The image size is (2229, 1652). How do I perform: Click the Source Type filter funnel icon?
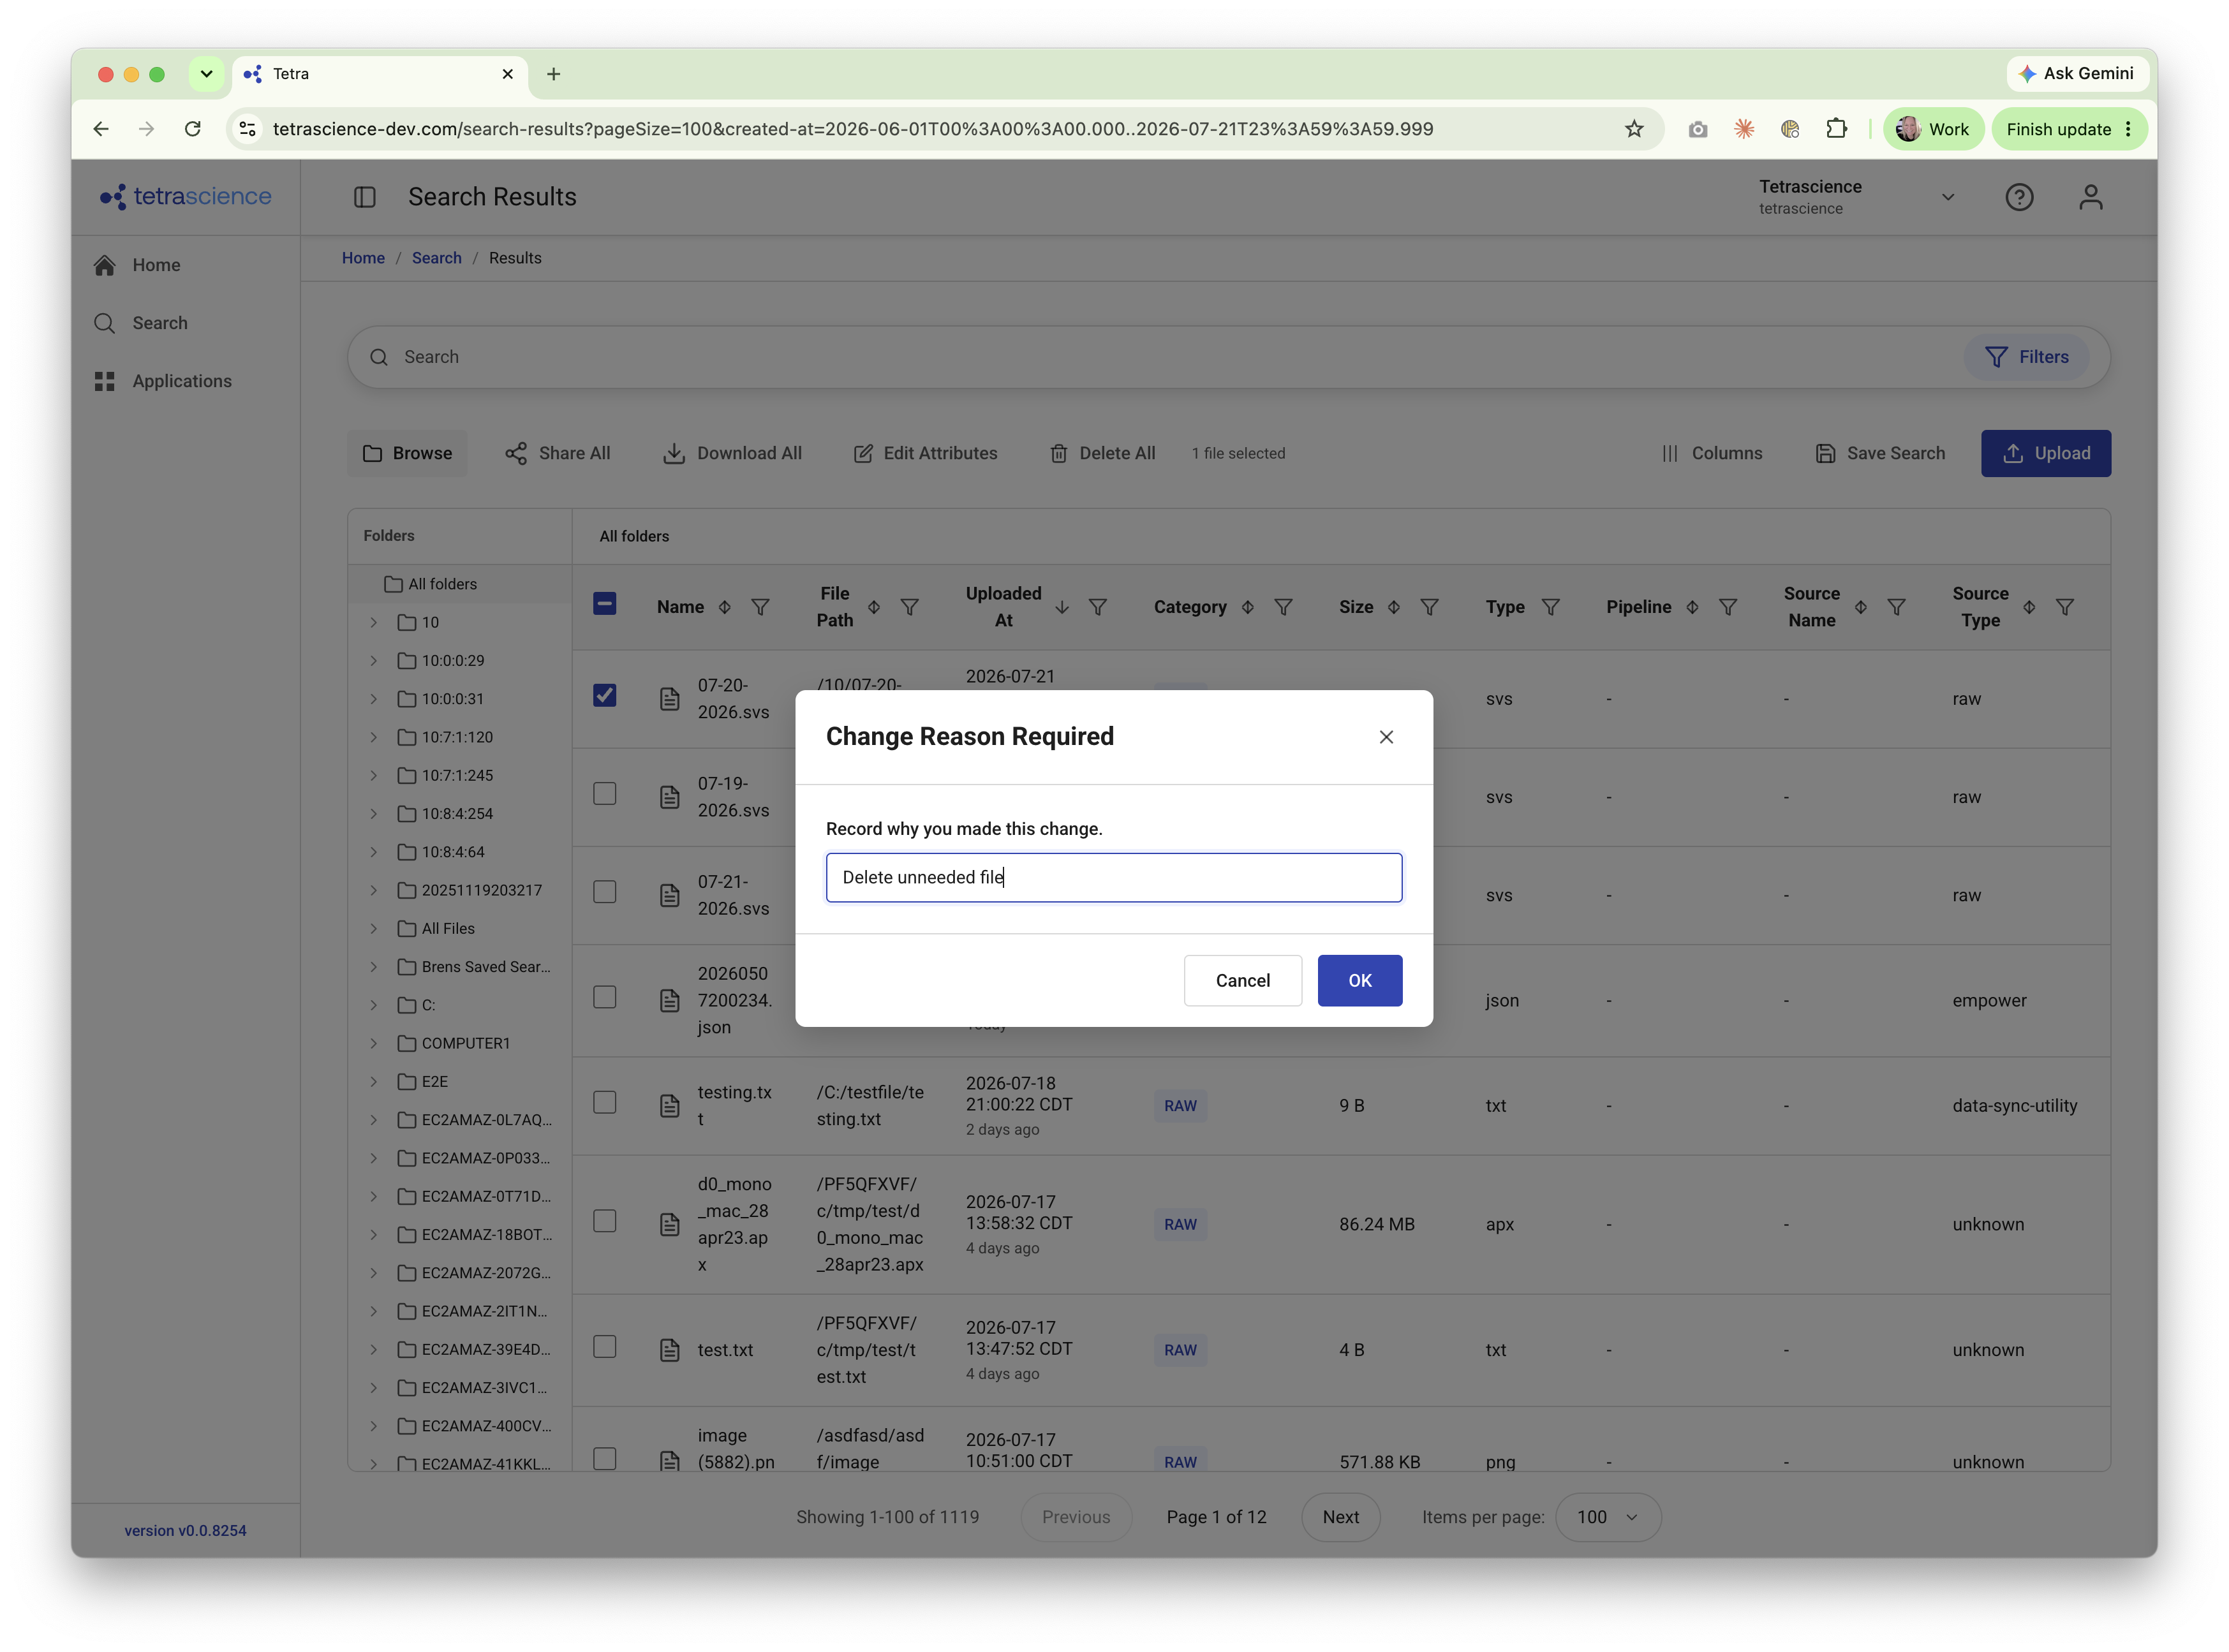pyautogui.click(x=2065, y=607)
